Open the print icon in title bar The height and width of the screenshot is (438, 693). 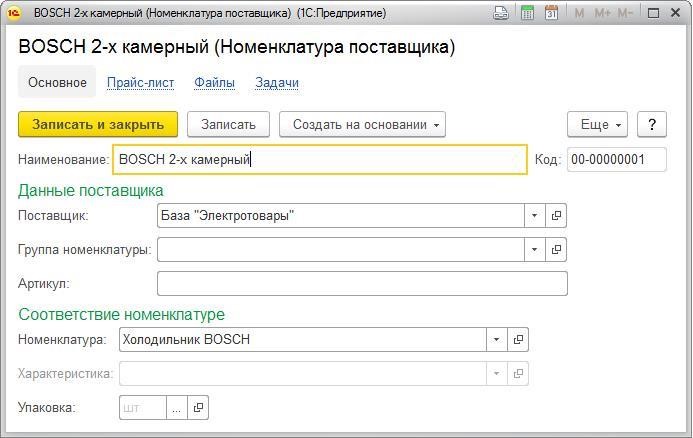coord(501,13)
